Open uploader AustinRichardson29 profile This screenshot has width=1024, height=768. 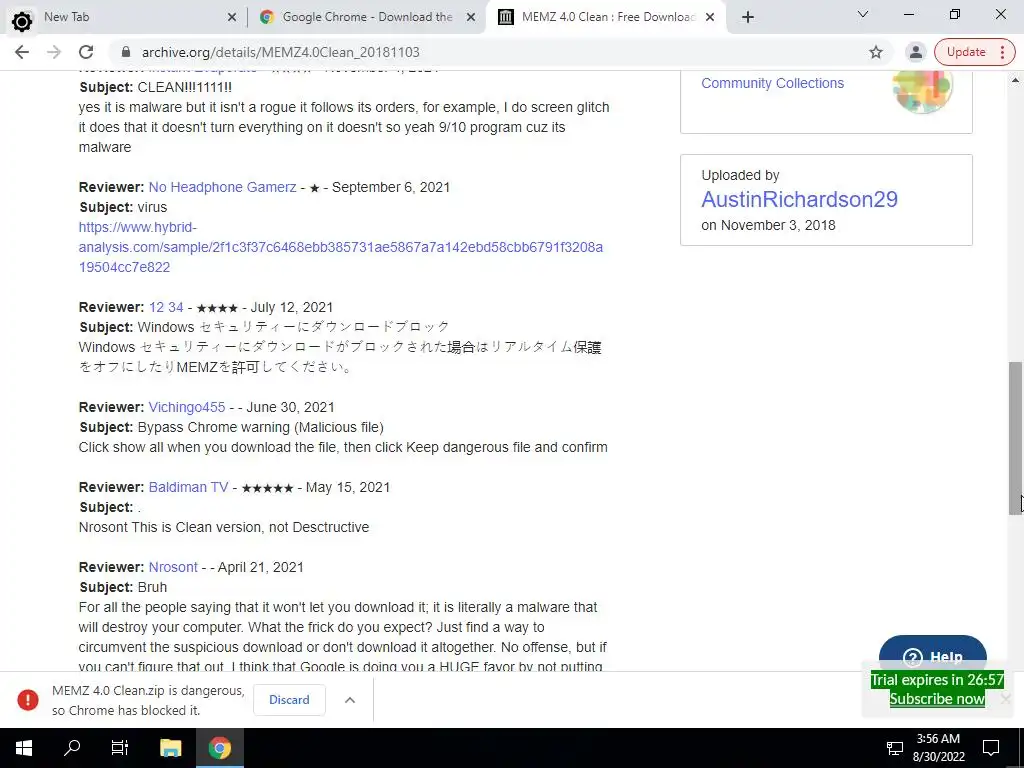(x=799, y=199)
